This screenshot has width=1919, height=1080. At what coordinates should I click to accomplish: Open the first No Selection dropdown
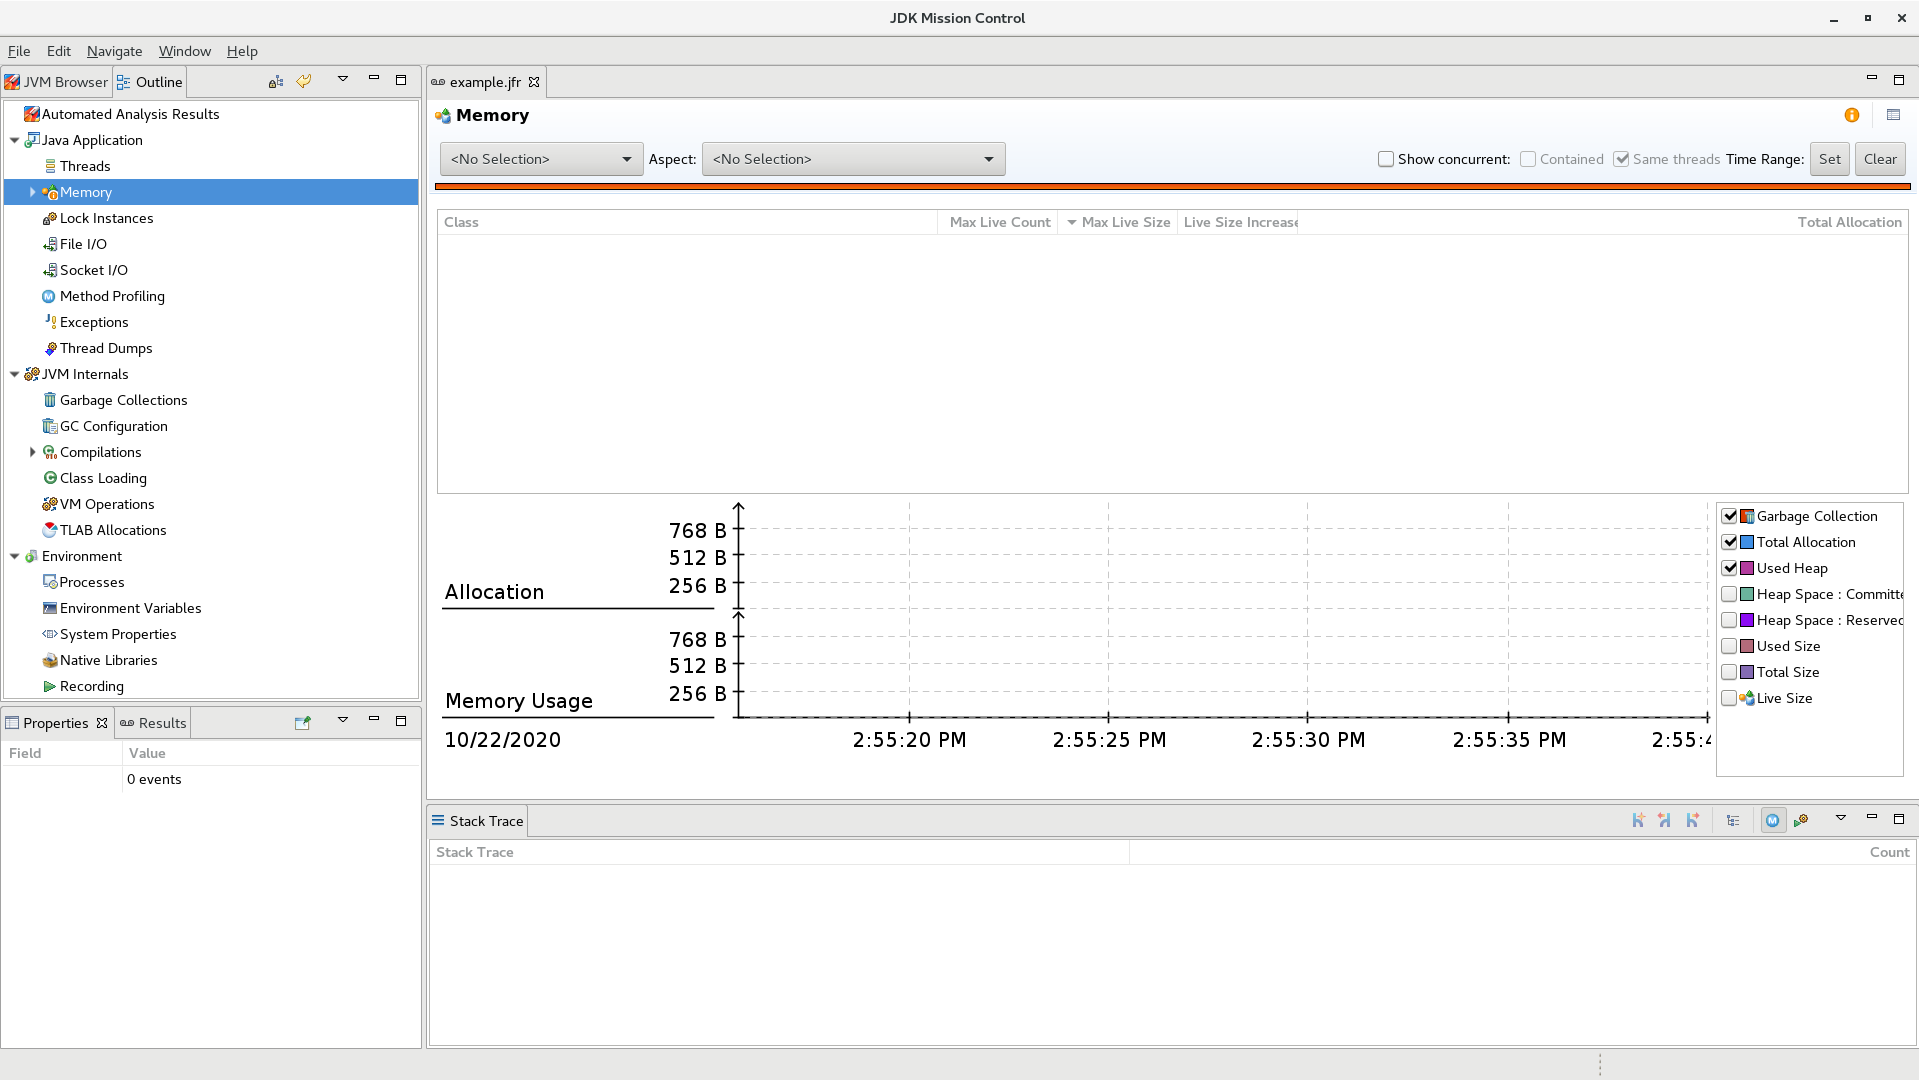[541, 159]
